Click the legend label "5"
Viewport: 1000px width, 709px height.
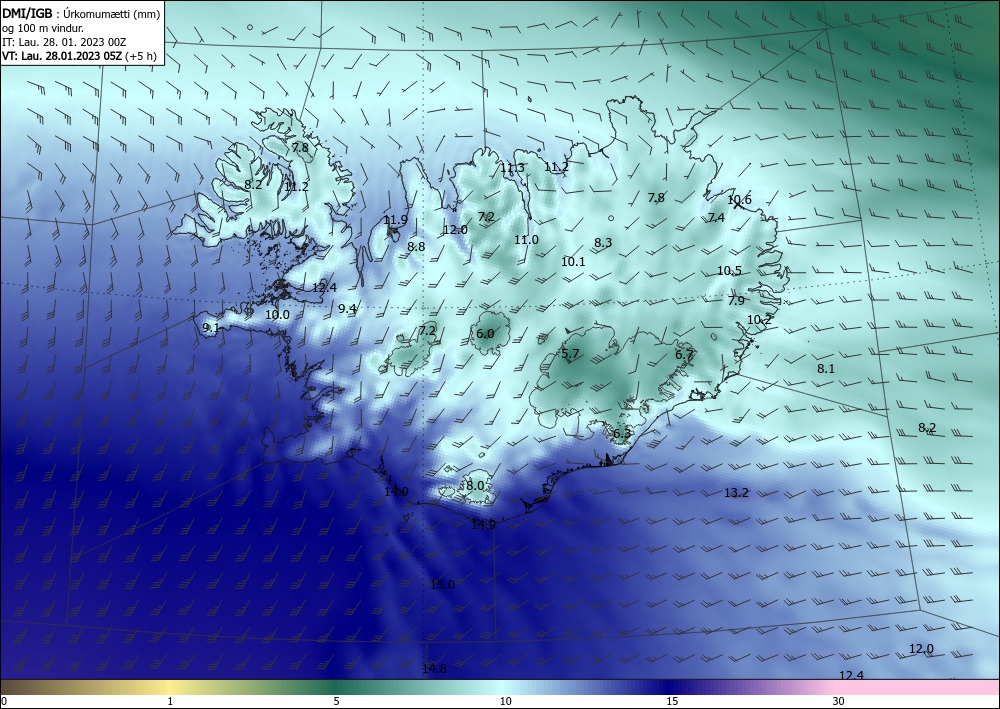(336, 701)
